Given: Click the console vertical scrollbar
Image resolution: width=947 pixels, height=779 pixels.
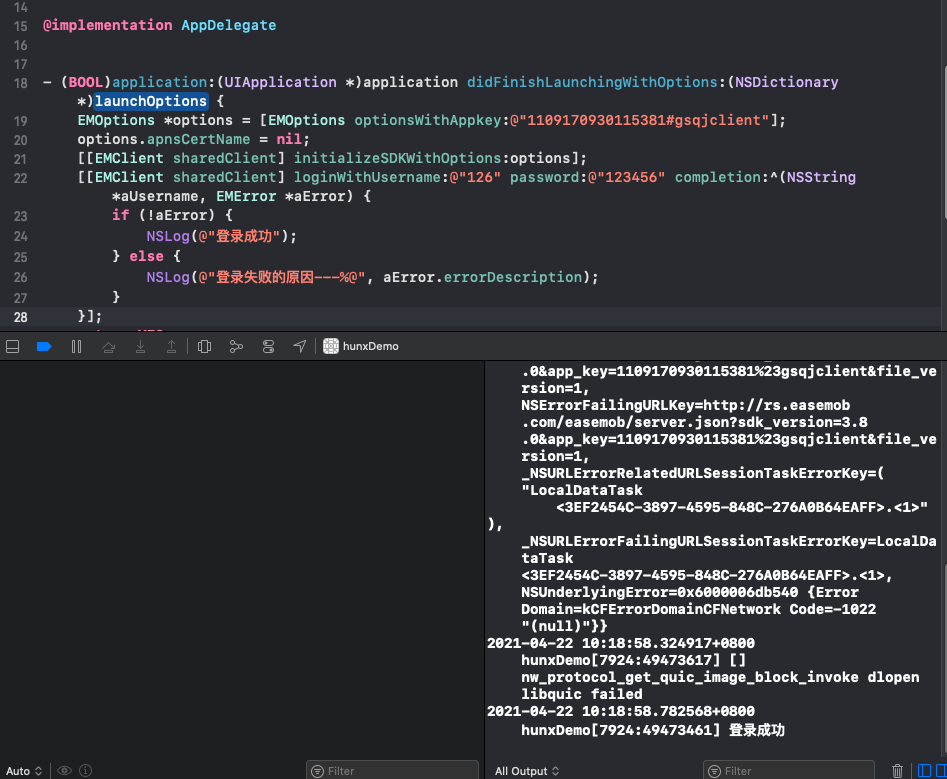Looking at the screenshot, I should click(x=943, y=658).
